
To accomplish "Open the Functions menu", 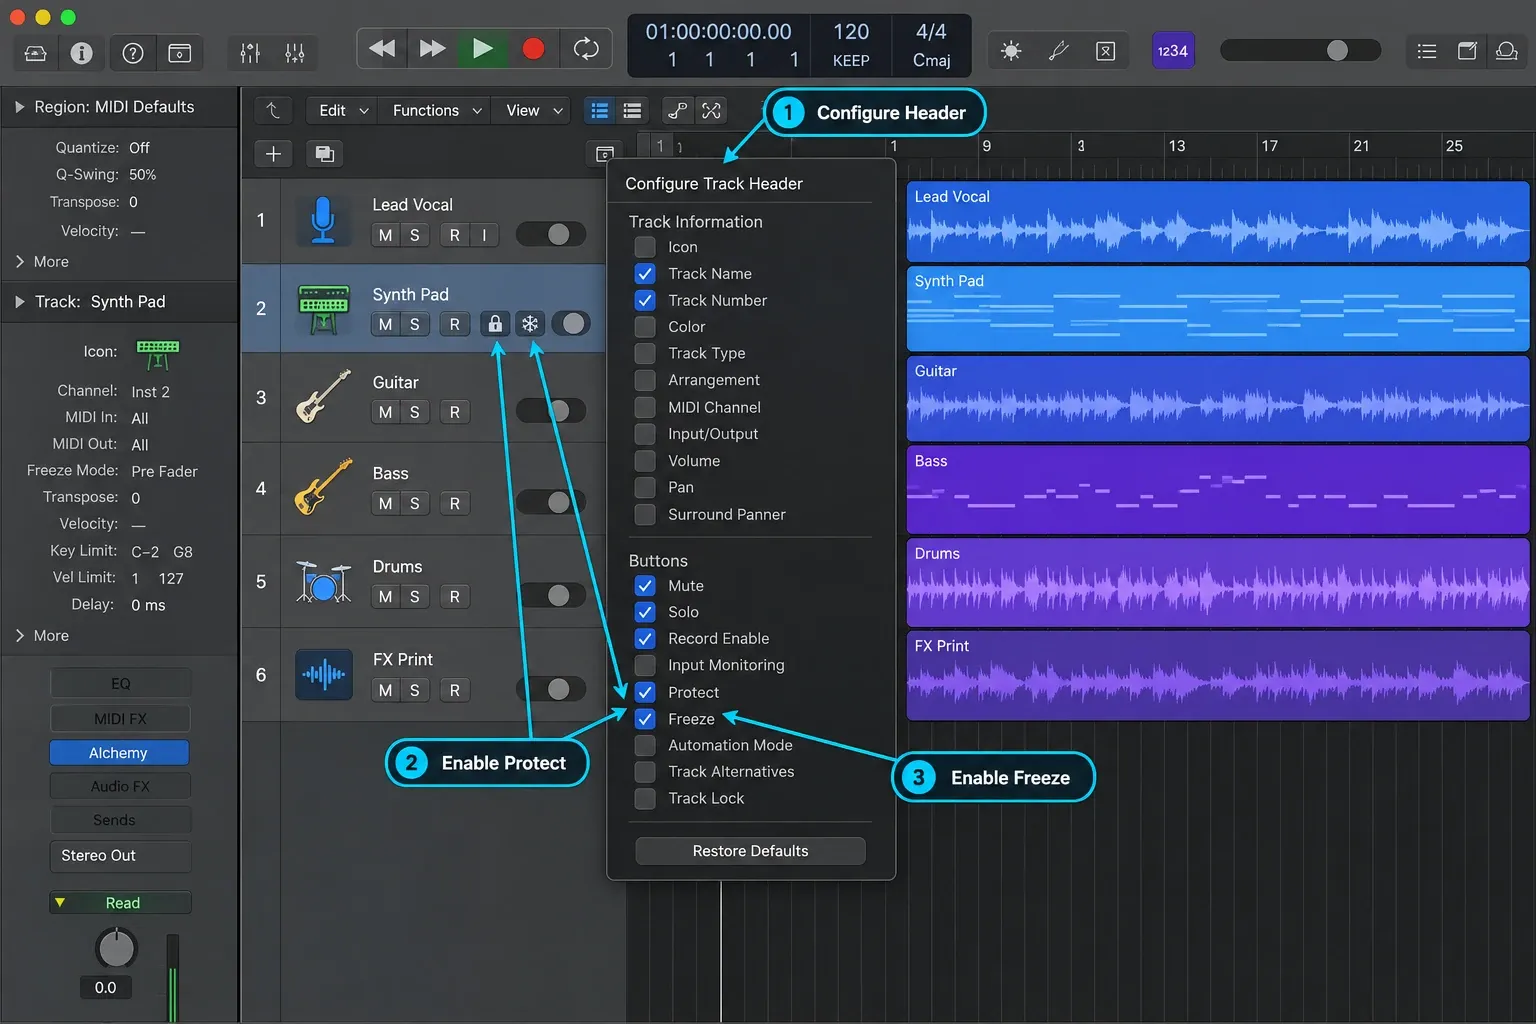I will (437, 111).
